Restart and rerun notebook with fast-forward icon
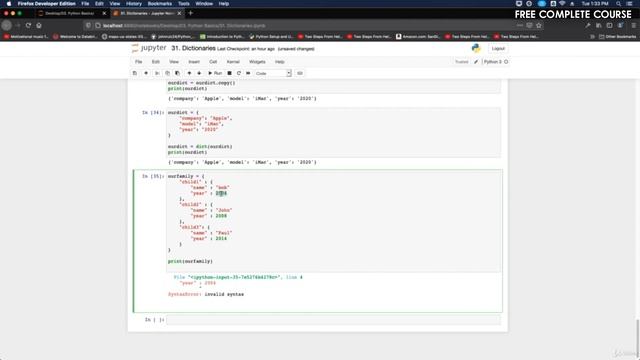This screenshot has width=640, height=360. (248, 73)
